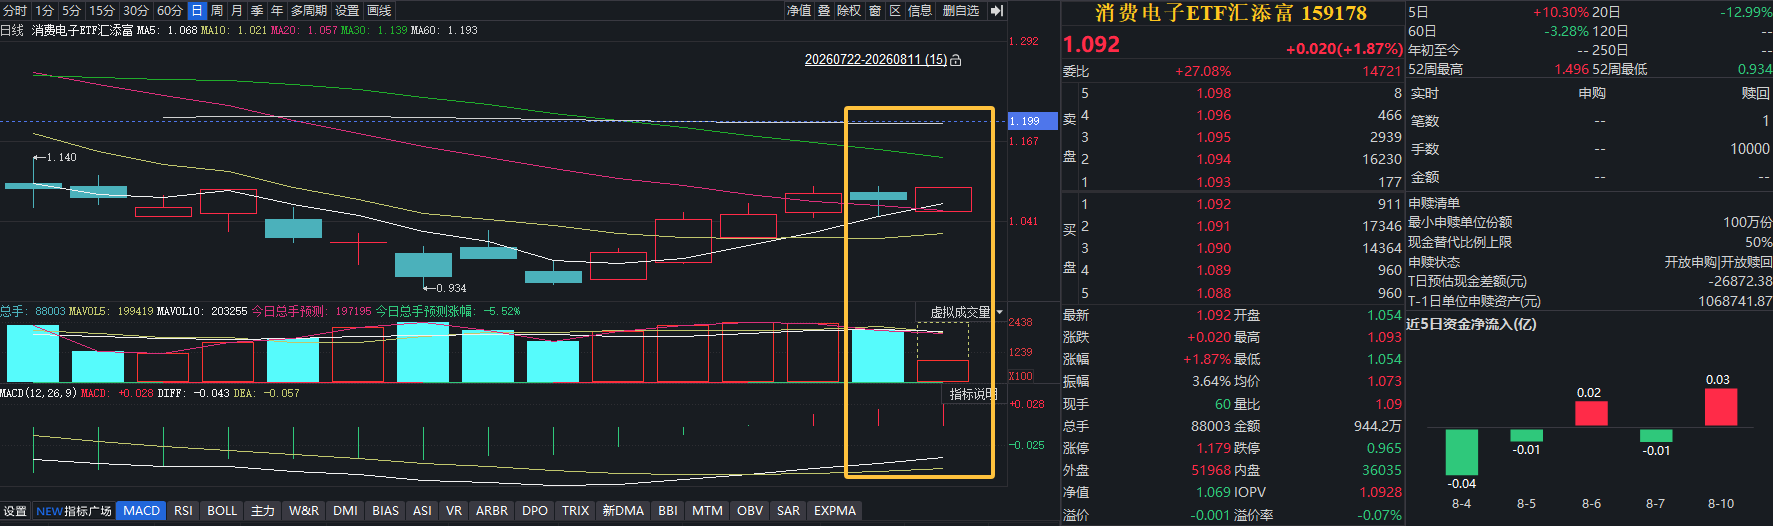Image resolution: width=1773 pixels, height=526 pixels.
Task: Switch to the 月 monthly period
Action: pos(237,10)
